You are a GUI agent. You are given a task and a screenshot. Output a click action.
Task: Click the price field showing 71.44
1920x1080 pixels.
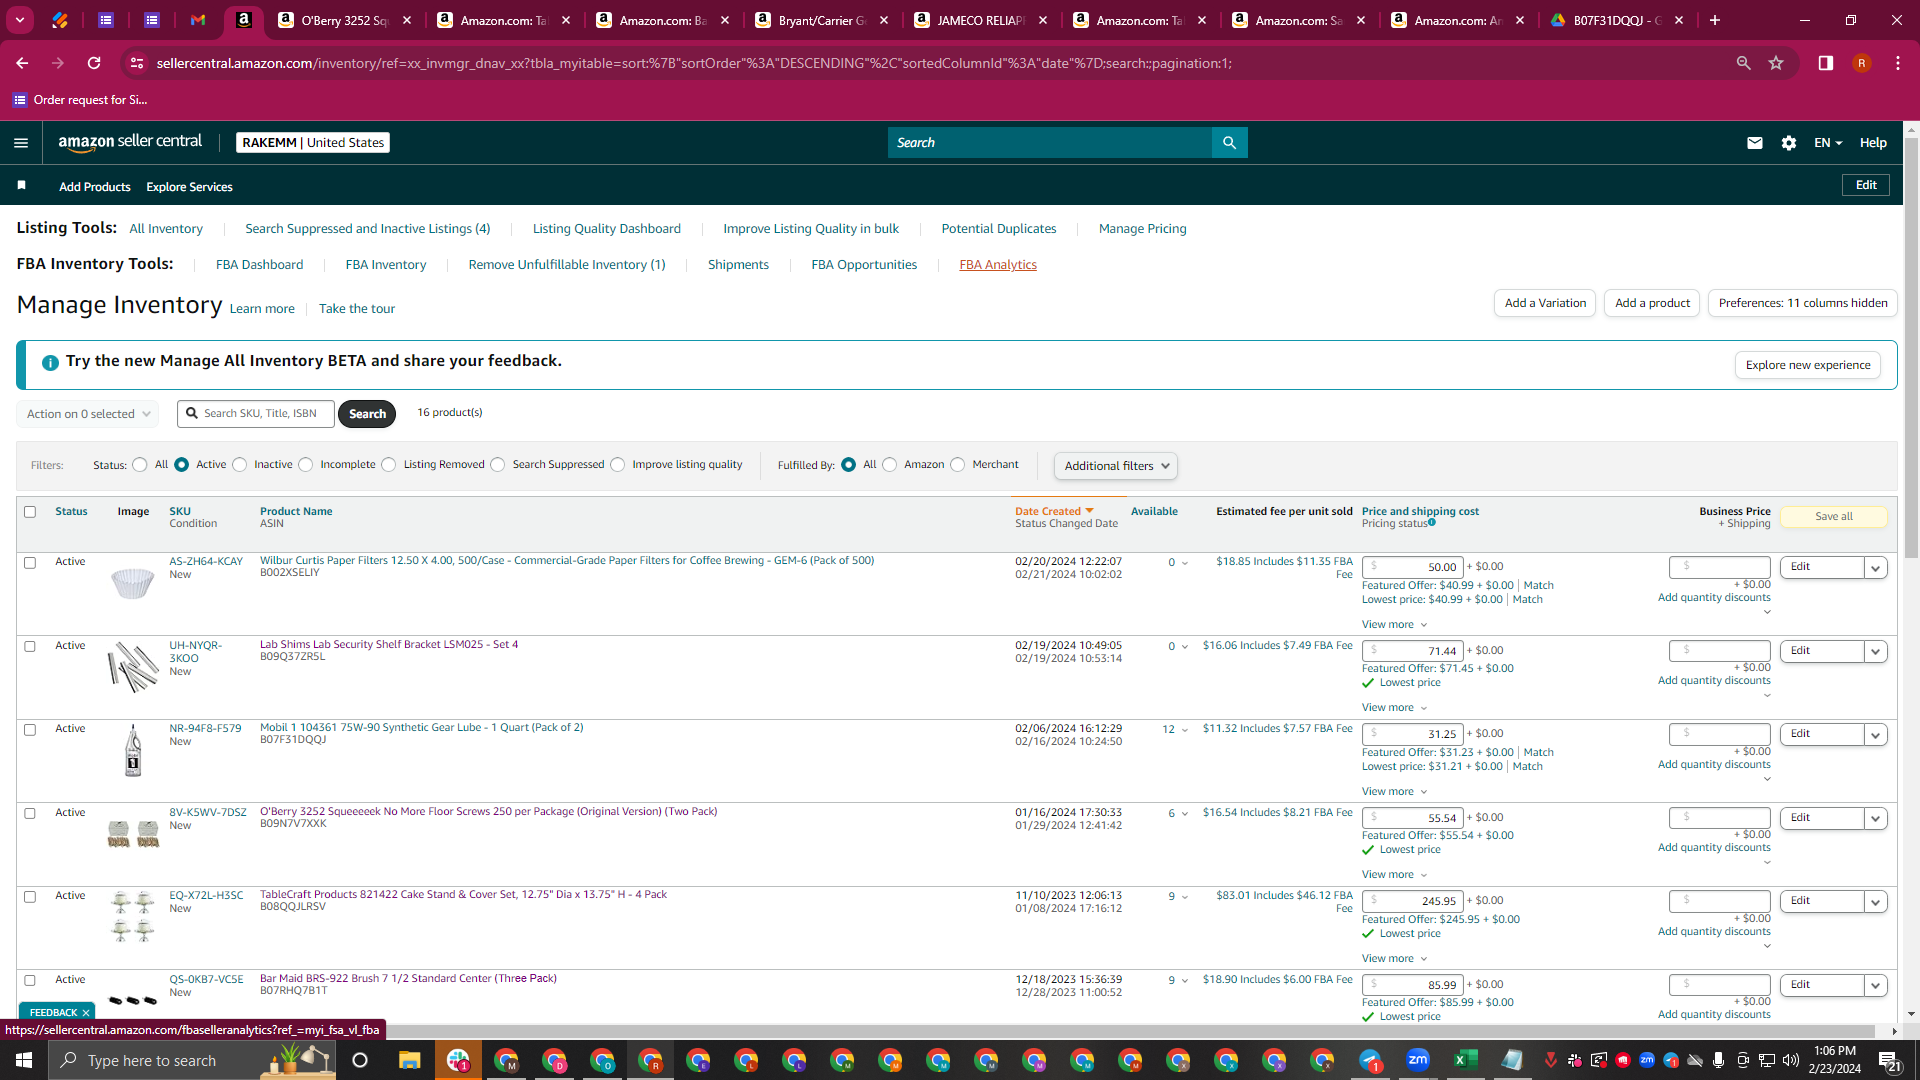click(x=1412, y=651)
